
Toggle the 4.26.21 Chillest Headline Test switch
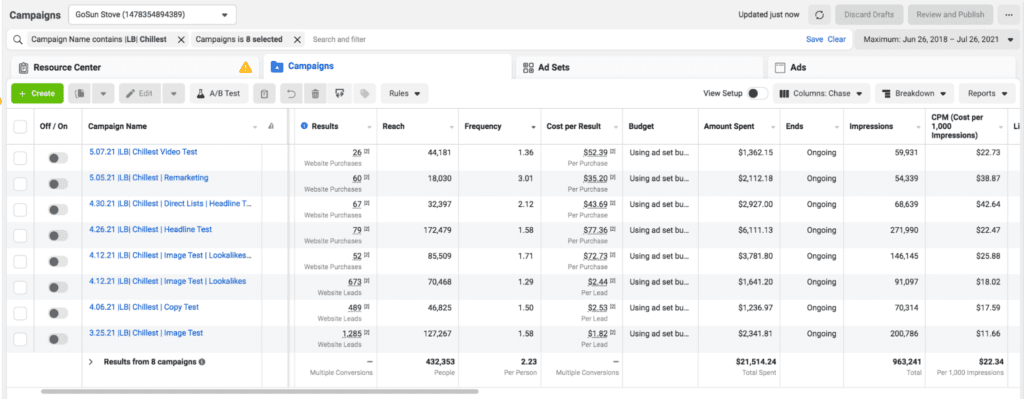(x=58, y=236)
